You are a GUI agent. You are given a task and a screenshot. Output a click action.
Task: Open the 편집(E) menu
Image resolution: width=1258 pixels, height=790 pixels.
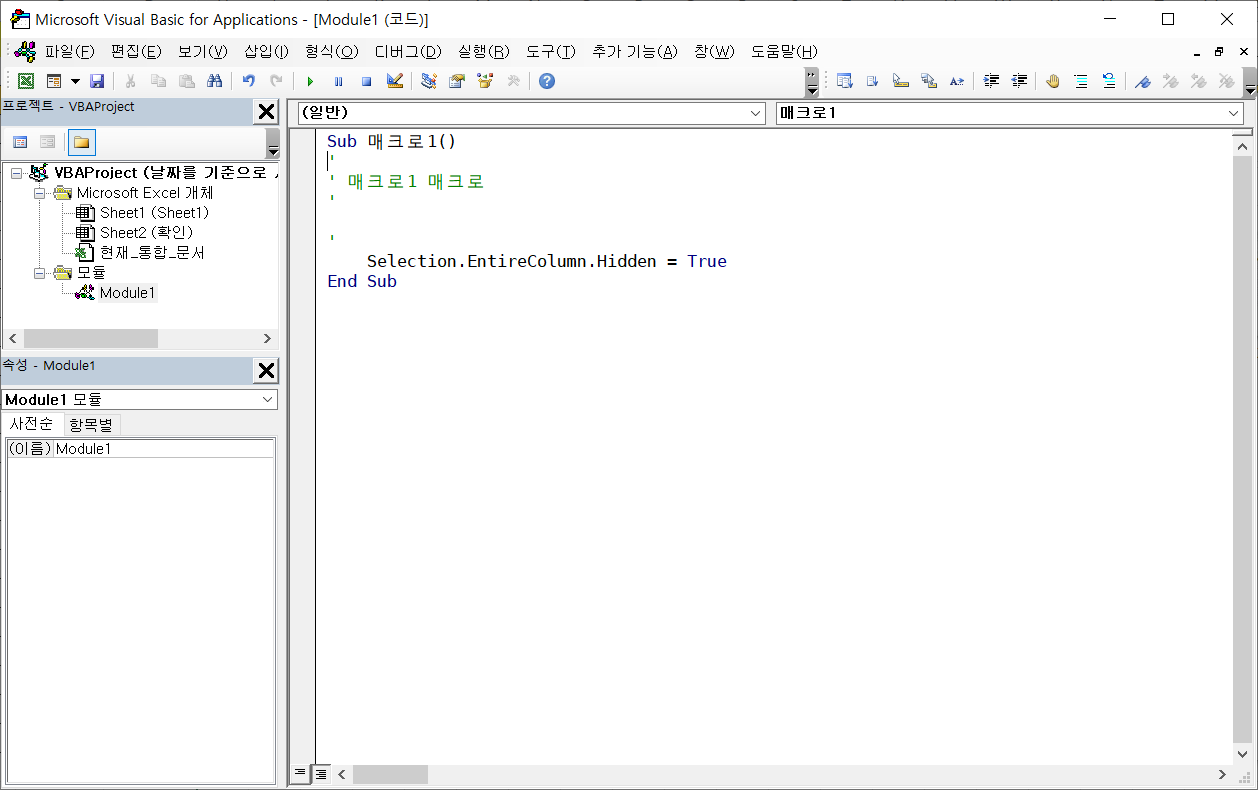[x=136, y=51]
